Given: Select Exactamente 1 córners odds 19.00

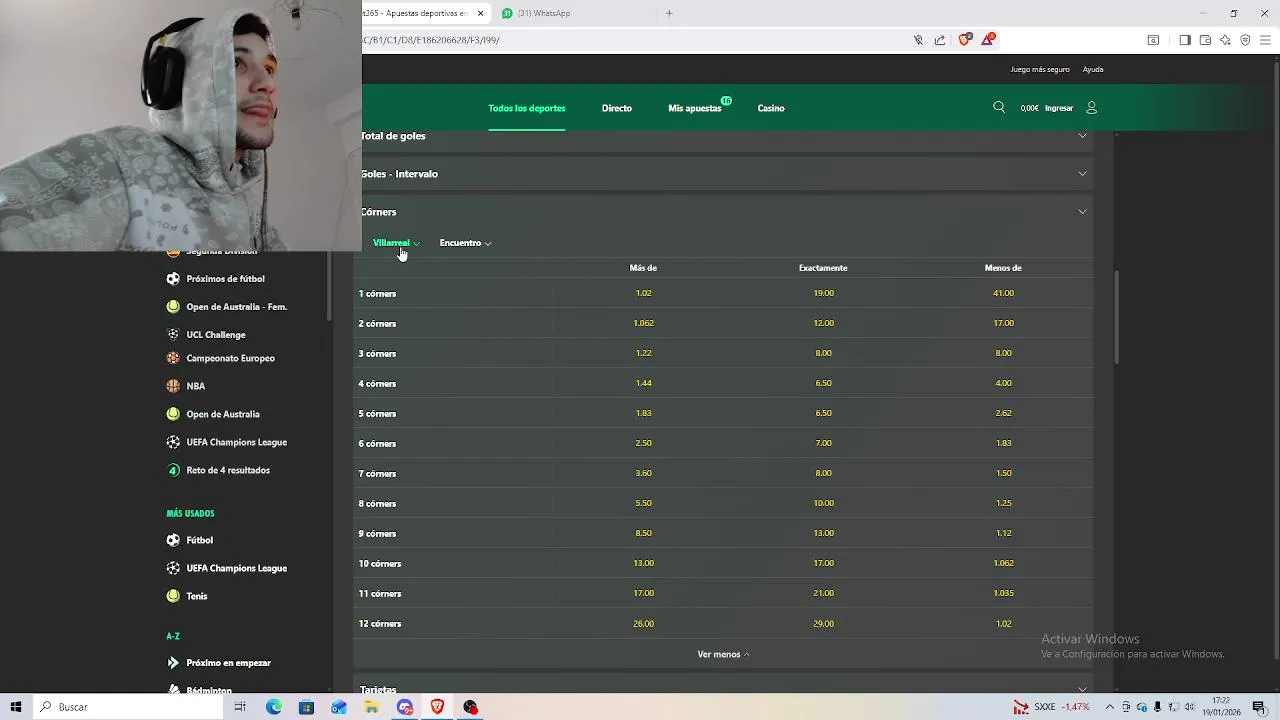Looking at the screenshot, I should 823,293.
